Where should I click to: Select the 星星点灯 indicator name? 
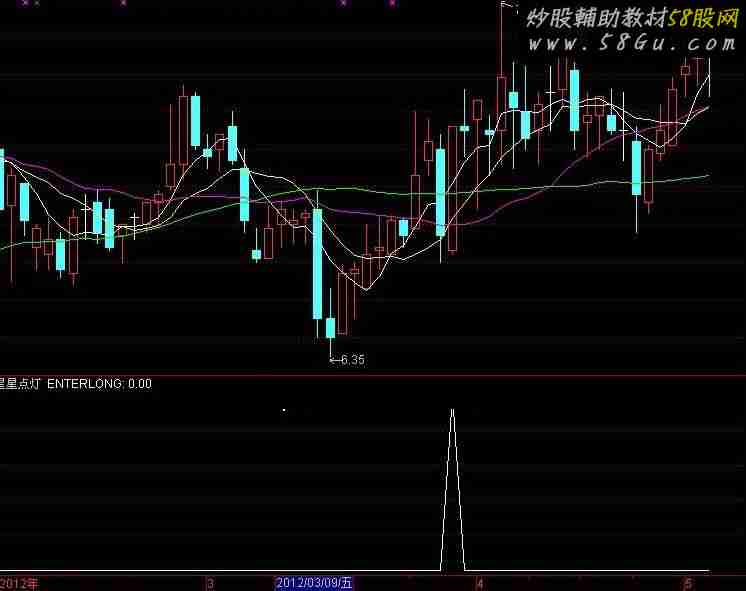[x=20, y=383]
